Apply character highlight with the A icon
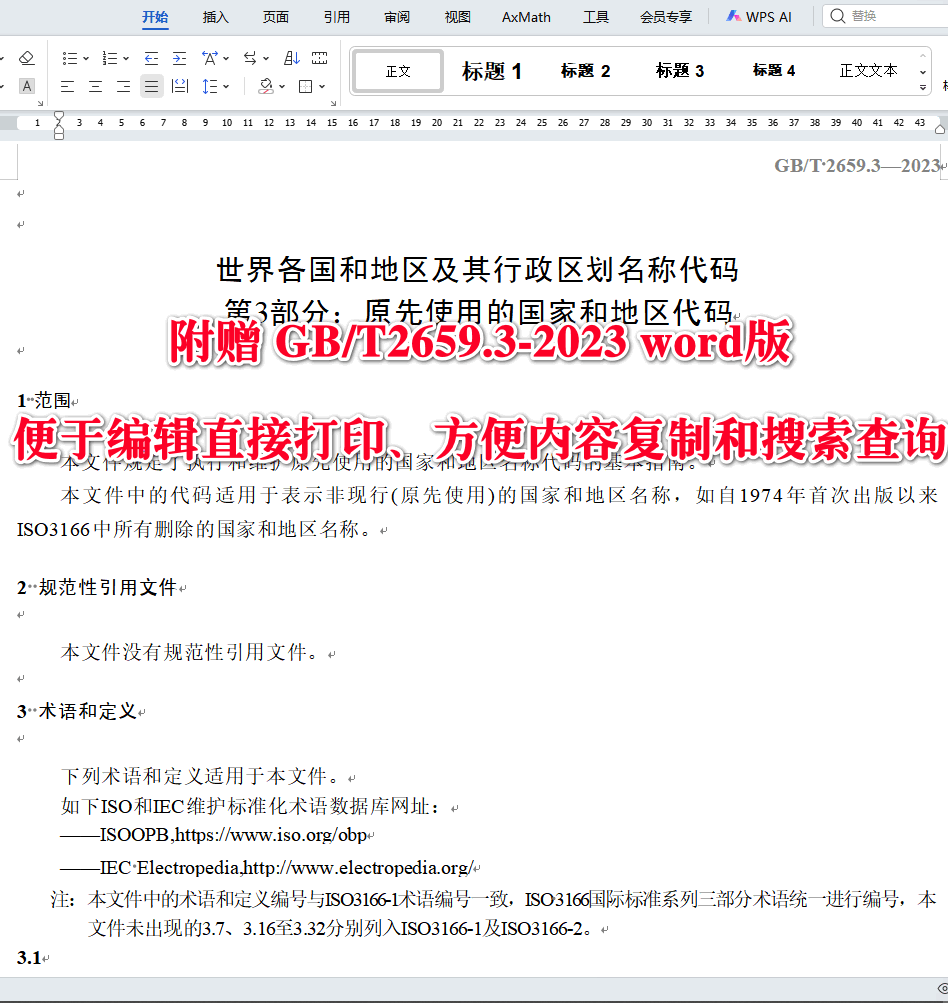The width and height of the screenshot is (948, 1003). (x=27, y=86)
